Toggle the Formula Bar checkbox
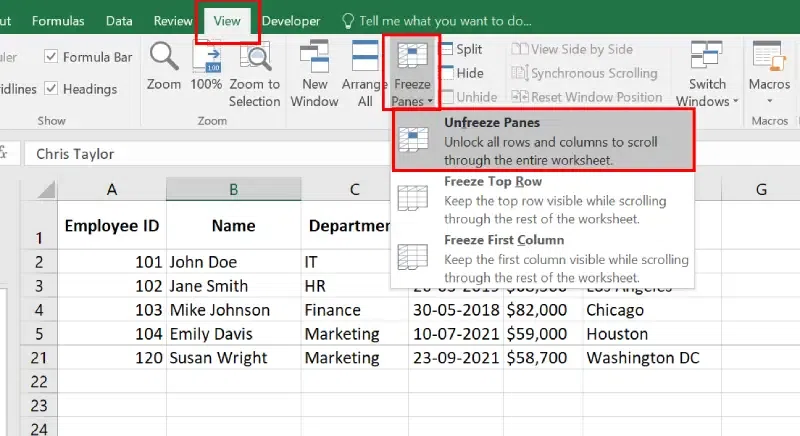The height and width of the screenshot is (436, 800). [52, 57]
